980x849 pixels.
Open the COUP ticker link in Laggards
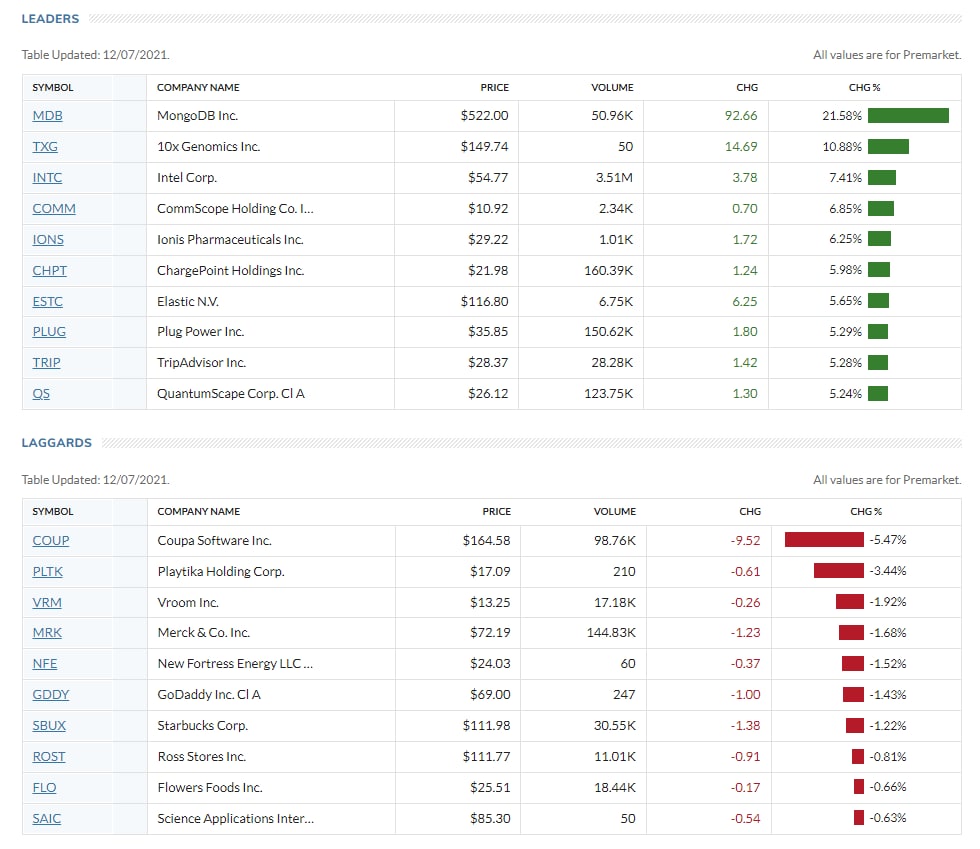[x=51, y=541]
